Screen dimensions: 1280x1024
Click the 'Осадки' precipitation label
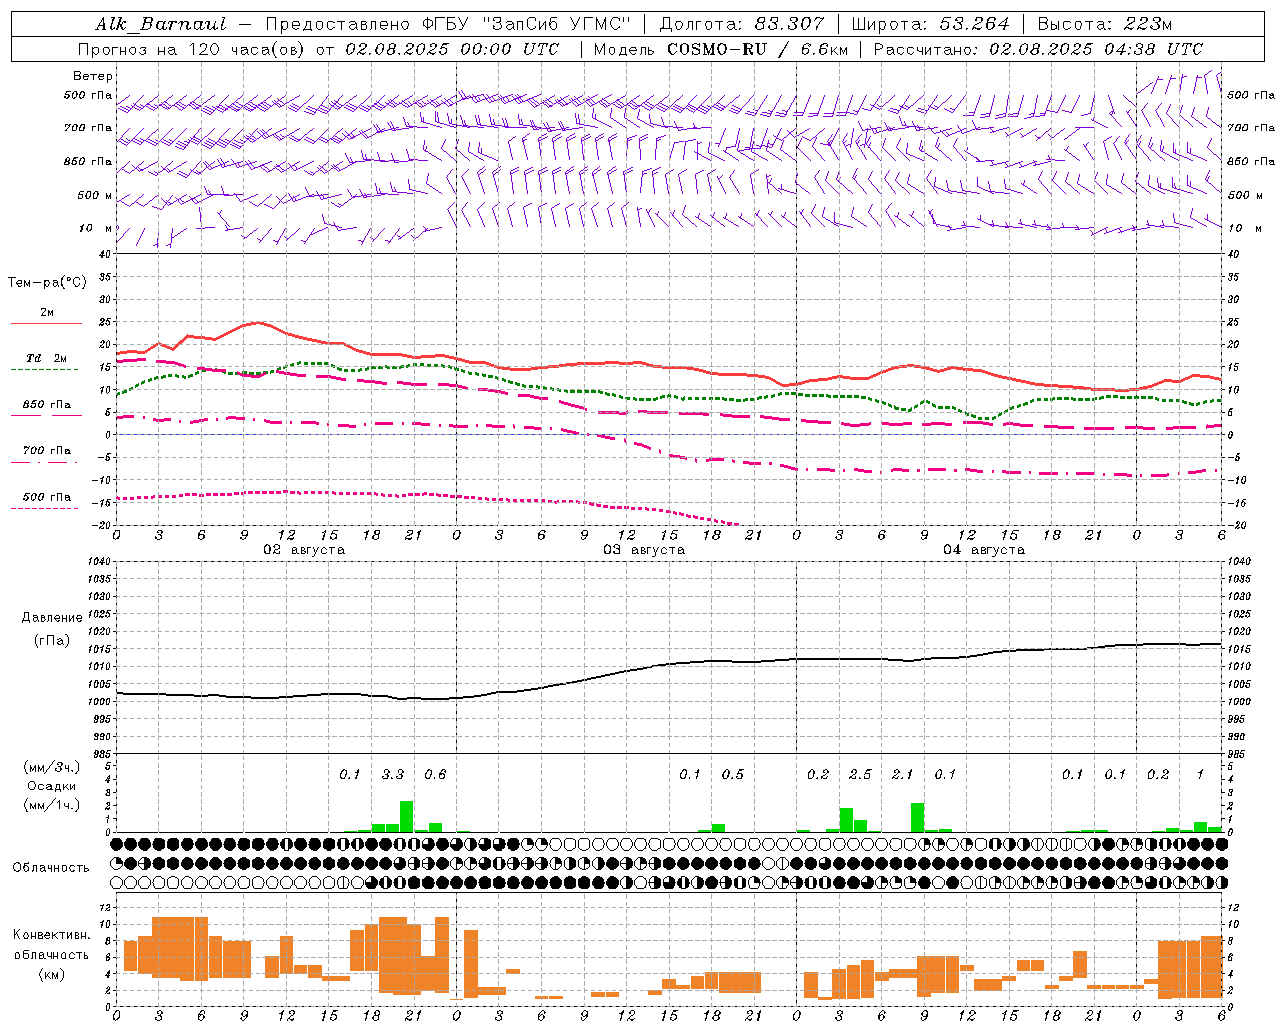click(x=51, y=786)
